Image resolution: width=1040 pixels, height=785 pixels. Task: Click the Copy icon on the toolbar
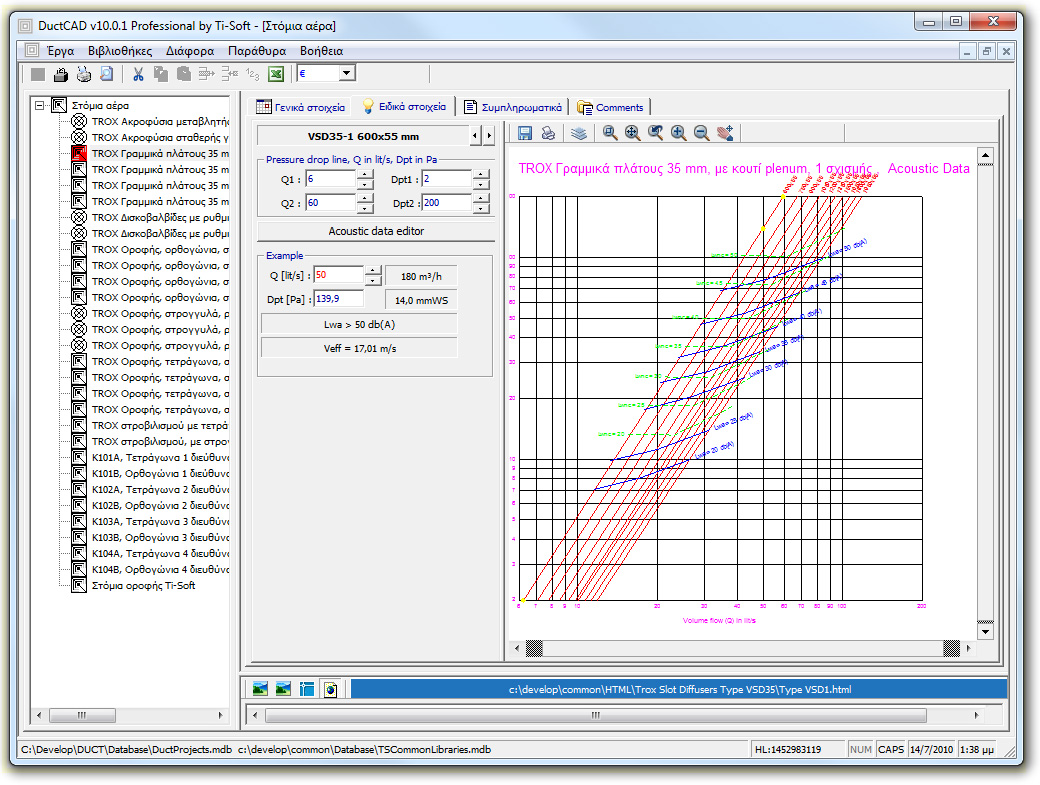pyautogui.click(x=160, y=72)
